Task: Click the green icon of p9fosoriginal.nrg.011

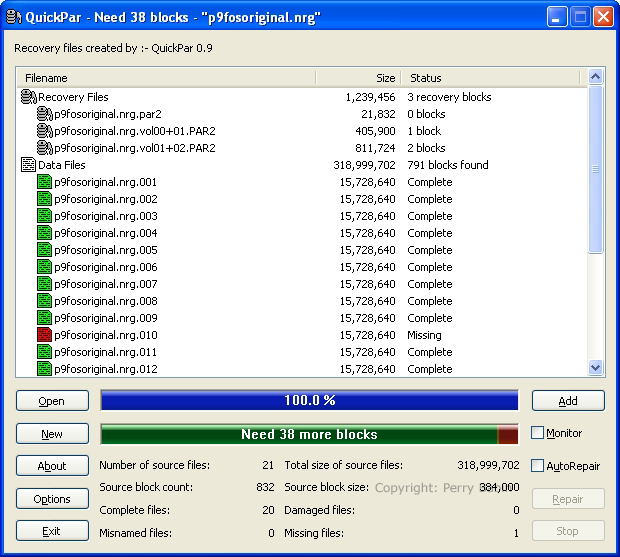Action: pyautogui.click(x=44, y=352)
